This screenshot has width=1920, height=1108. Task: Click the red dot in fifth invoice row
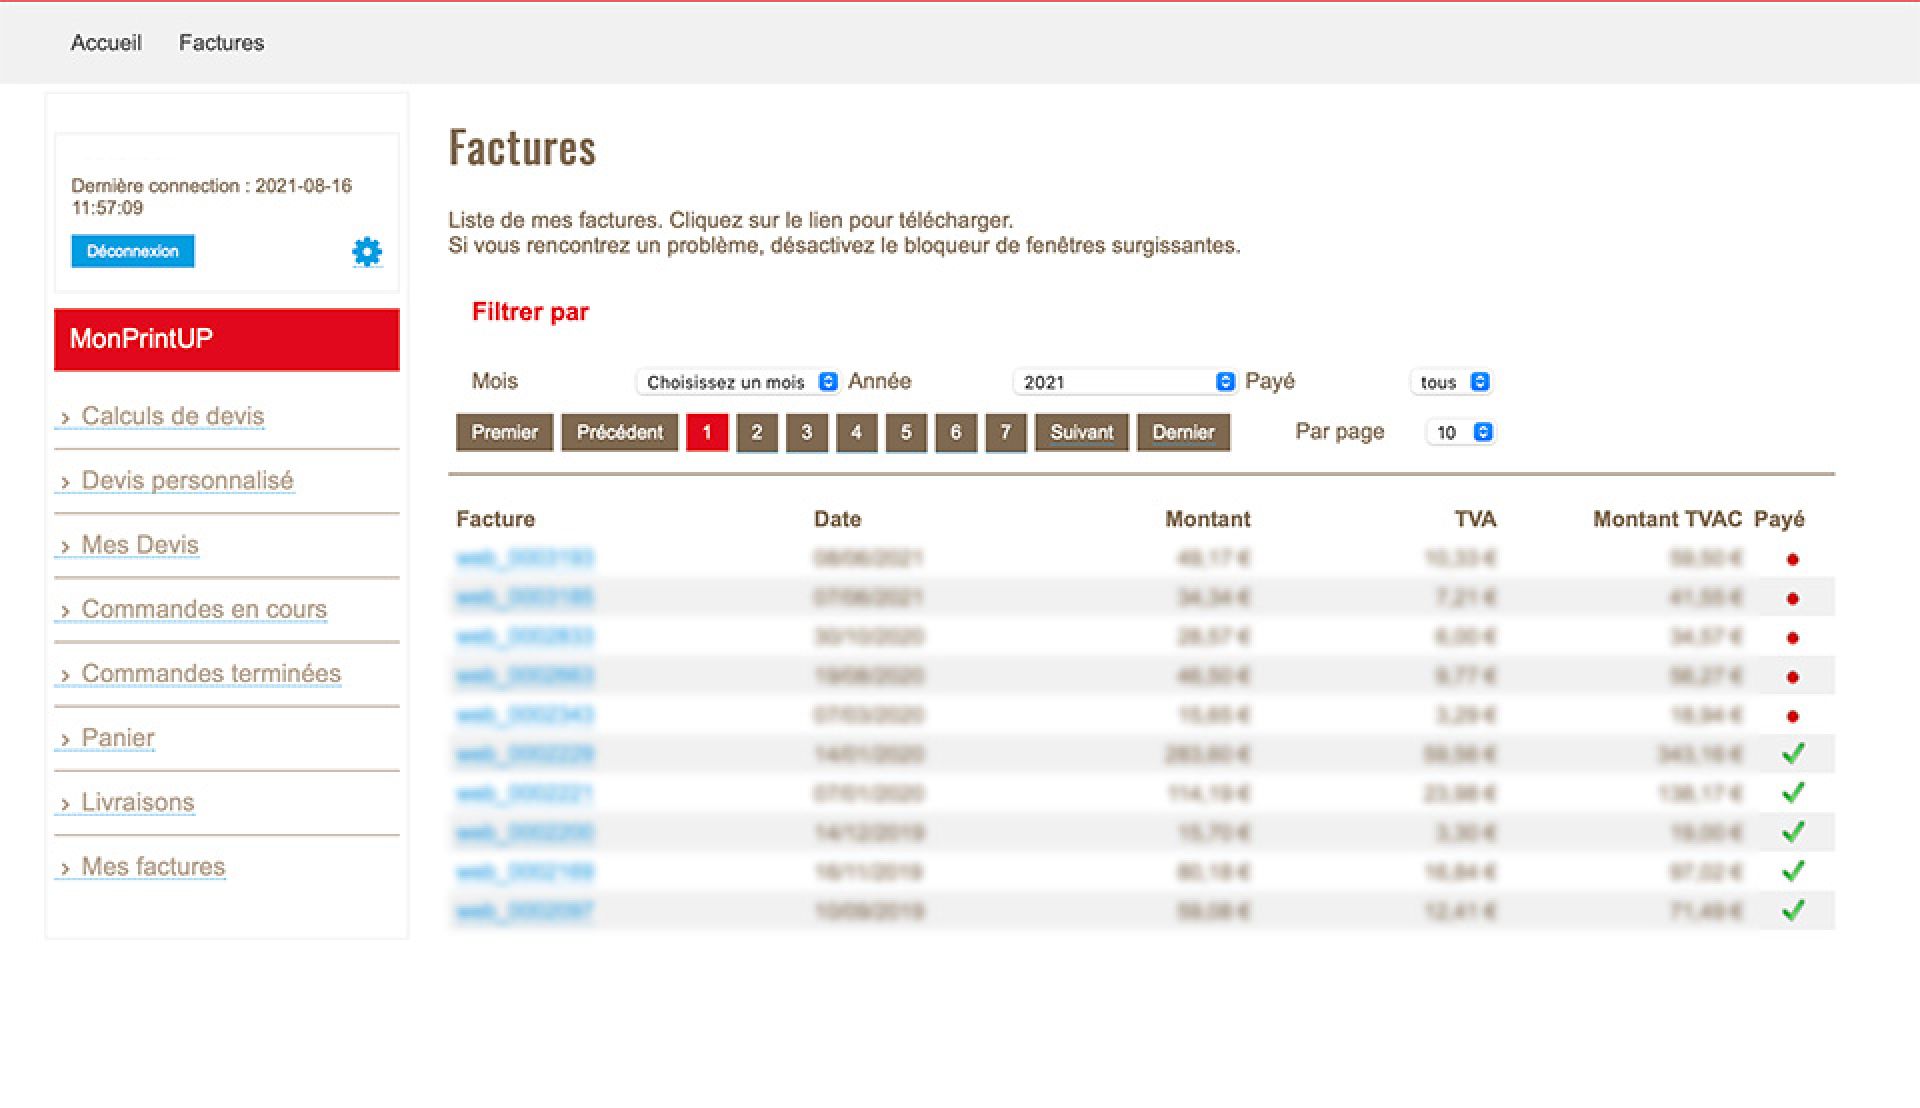click(1792, 717)
